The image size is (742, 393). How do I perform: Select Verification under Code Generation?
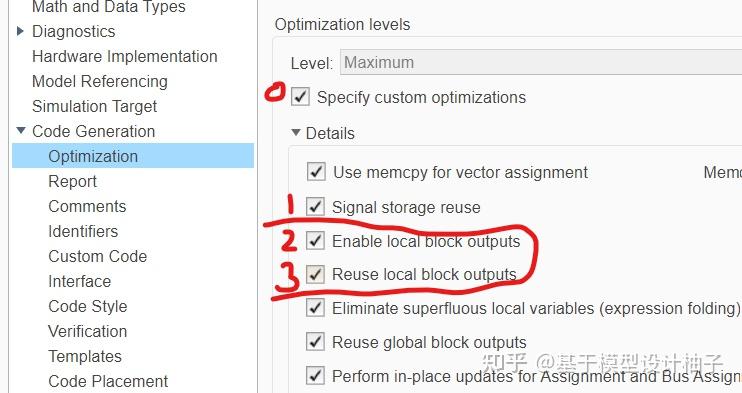pos(88,331)
